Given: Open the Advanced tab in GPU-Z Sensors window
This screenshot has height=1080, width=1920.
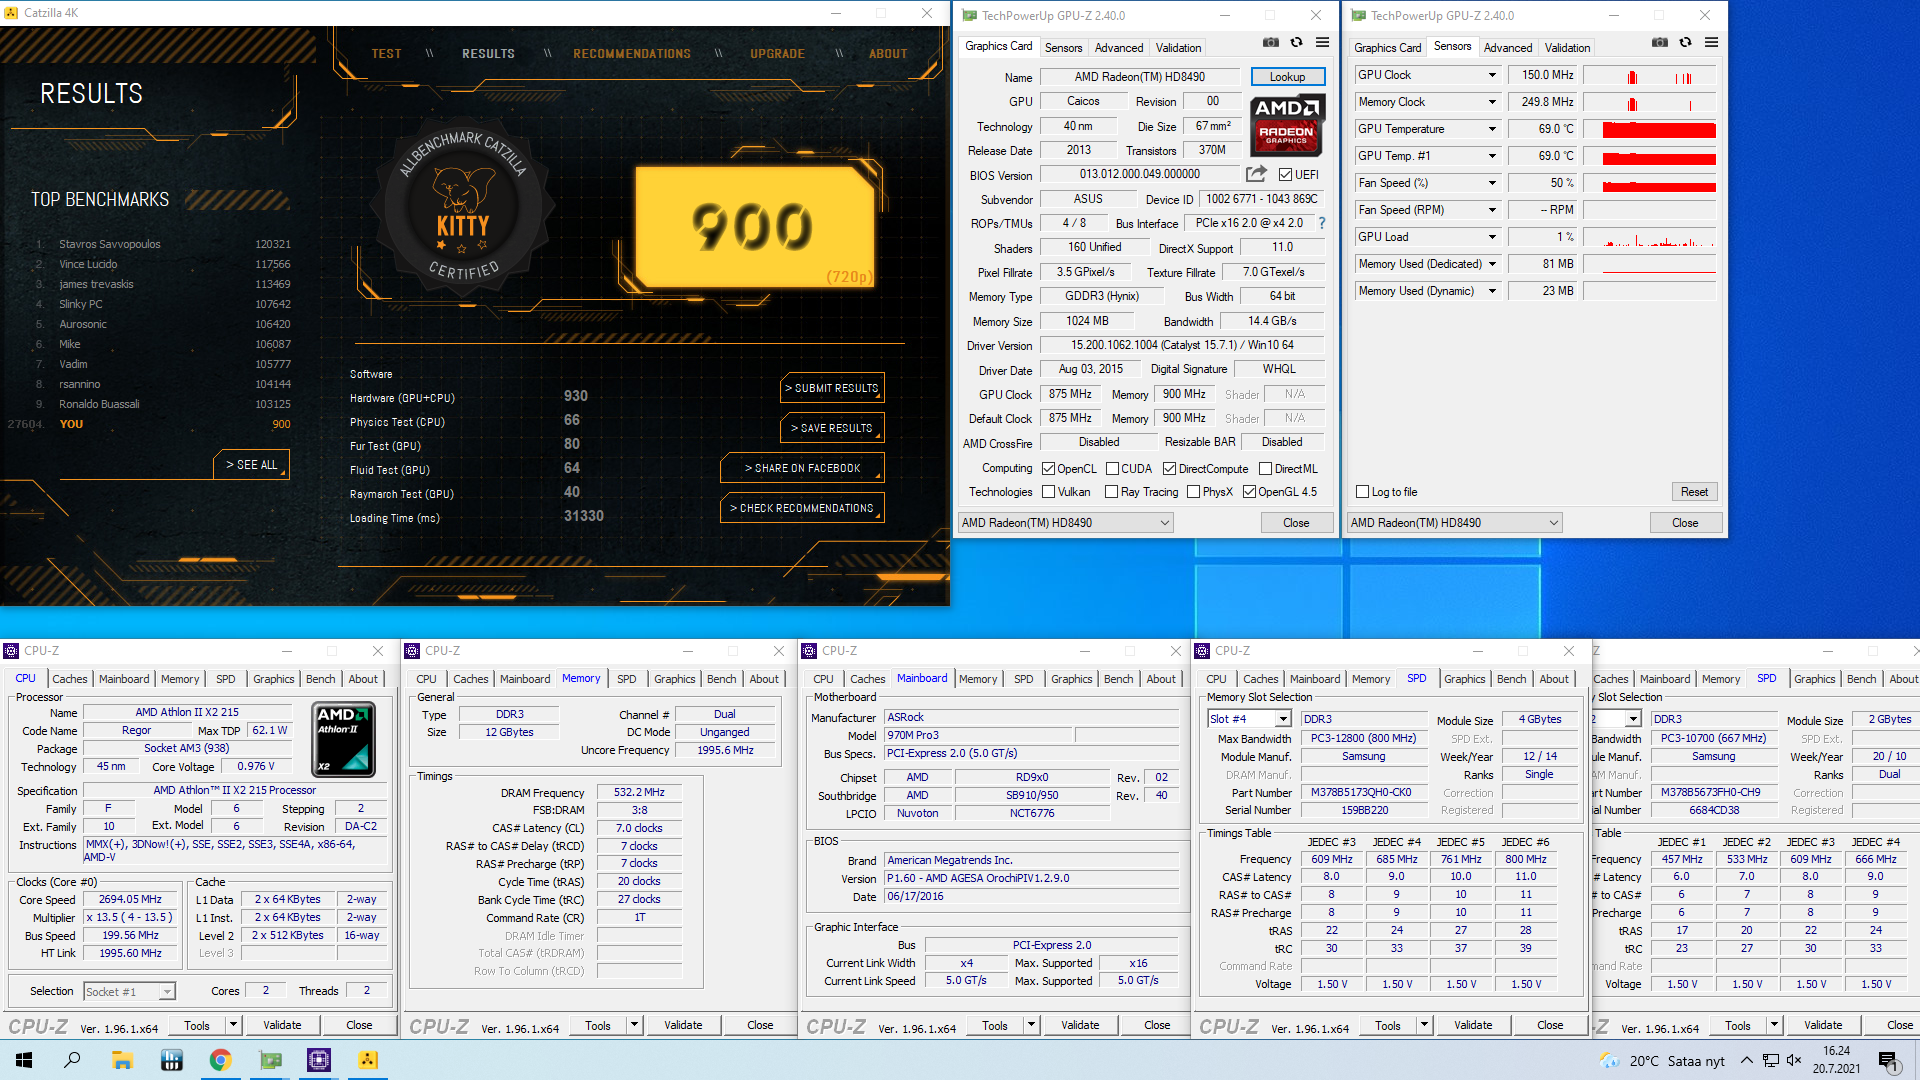Looking at the screenshot, I should pyautogui.click(x=1507, y=47).
